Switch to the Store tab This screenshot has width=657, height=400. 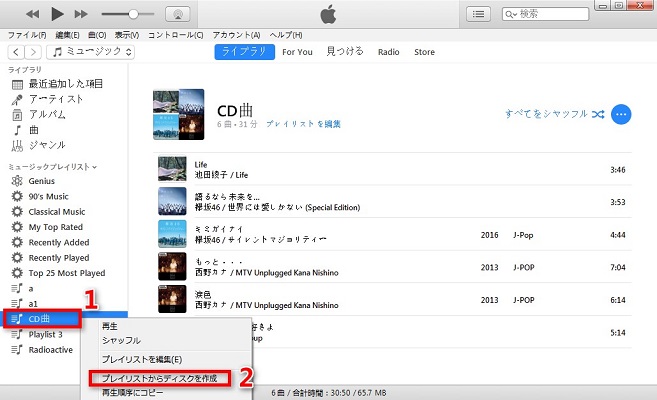point(424,52)
